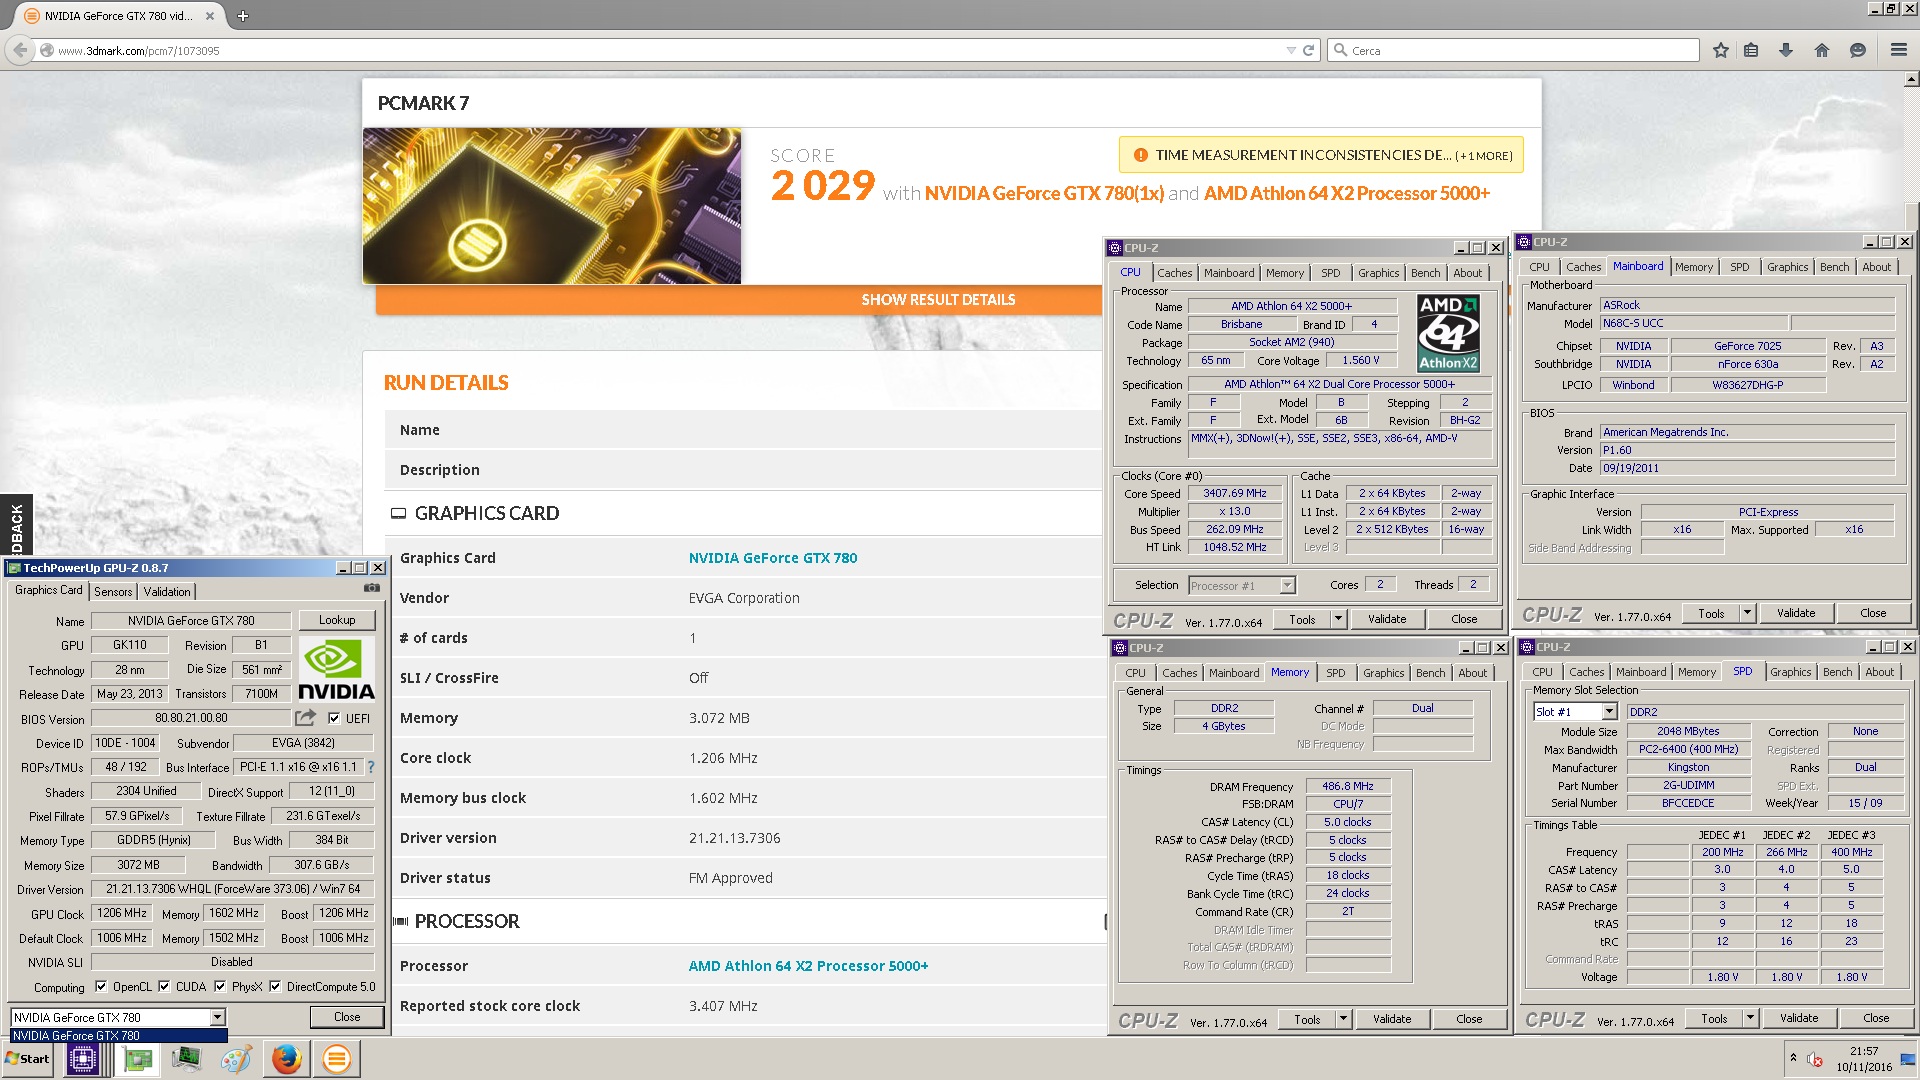Switch to the Sensors tab in GPU-Z
Image resolution: width=1920 pixels, height=1080 pixels.
point(113,592)
